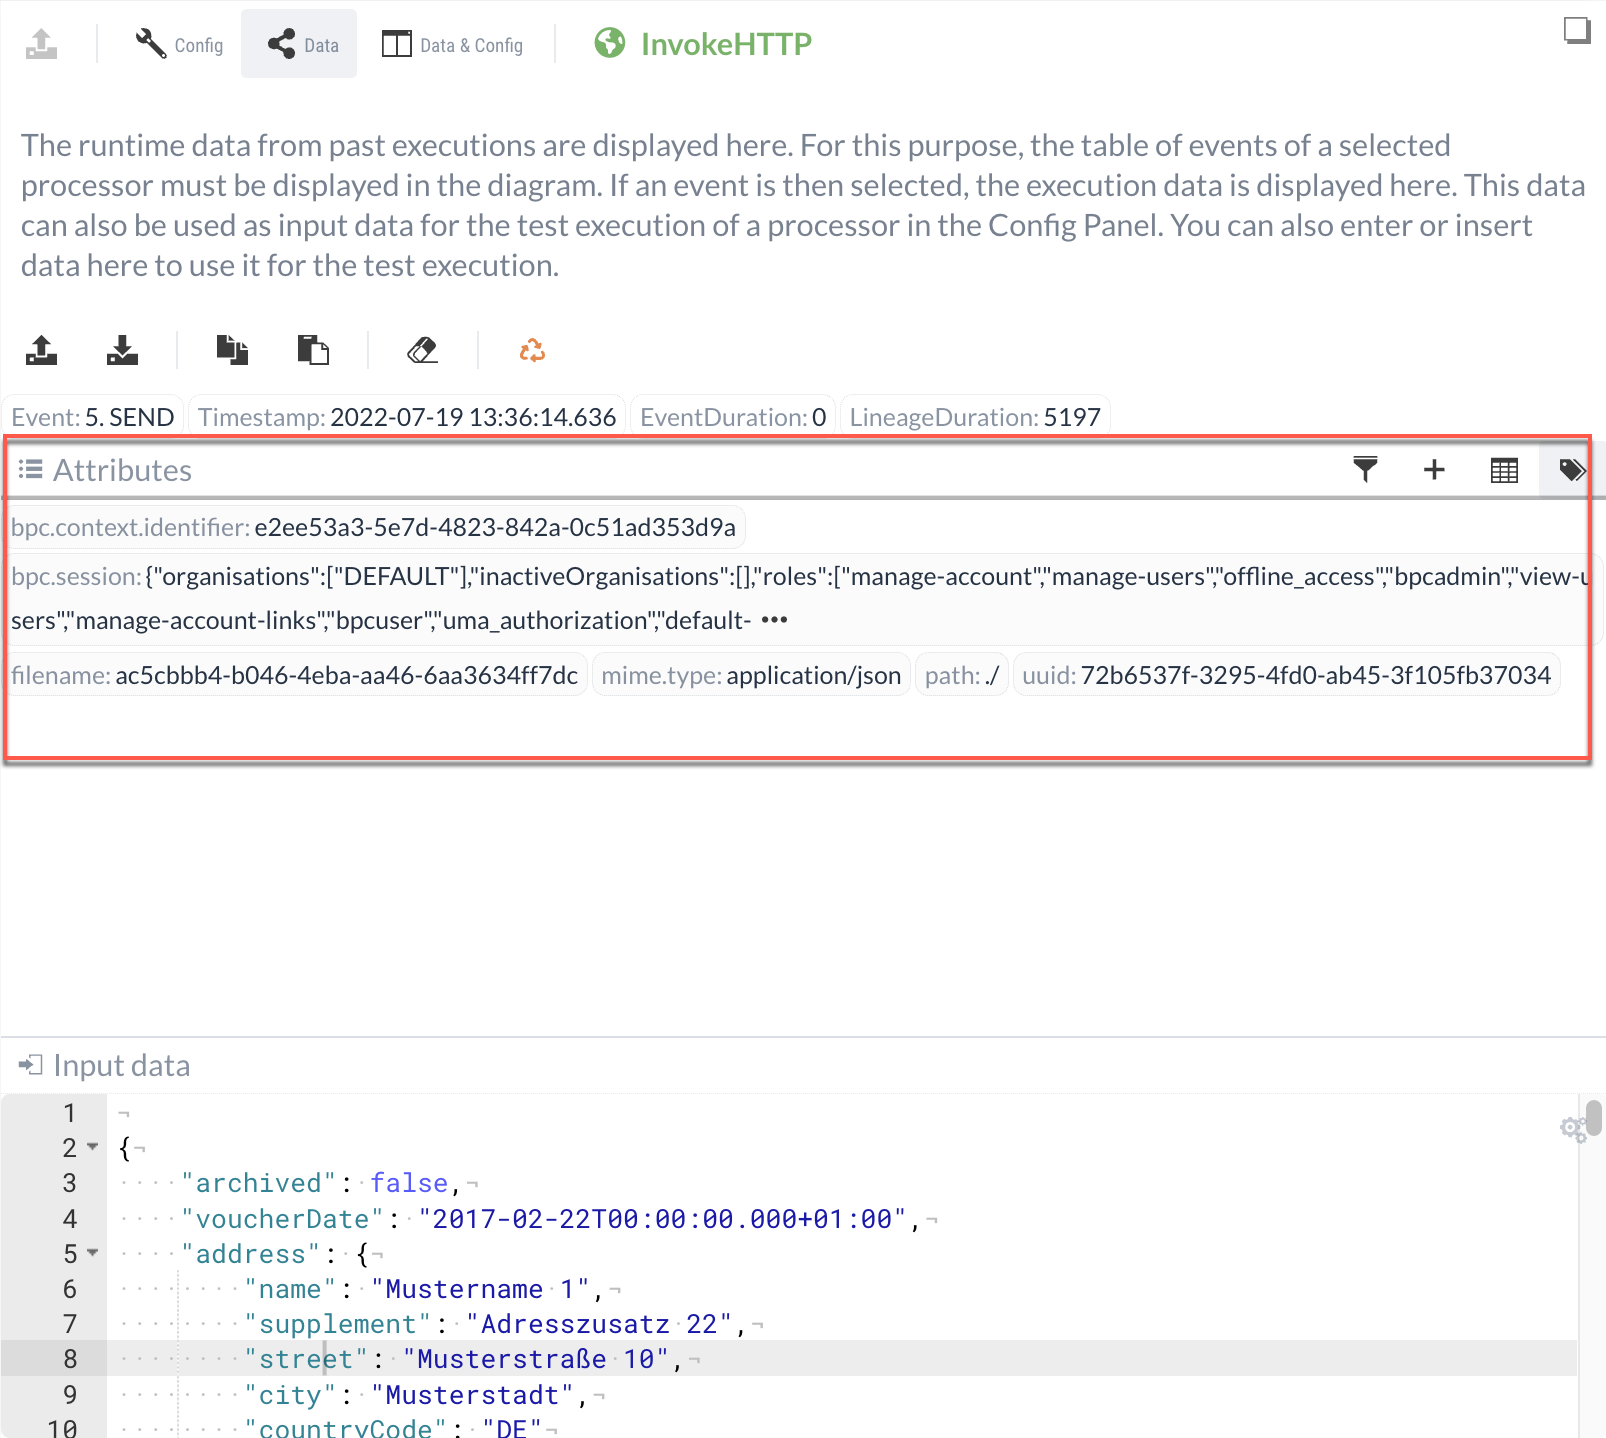Click the path attribute tag
Screen dimensions: 1606x1438
(962, 675)
